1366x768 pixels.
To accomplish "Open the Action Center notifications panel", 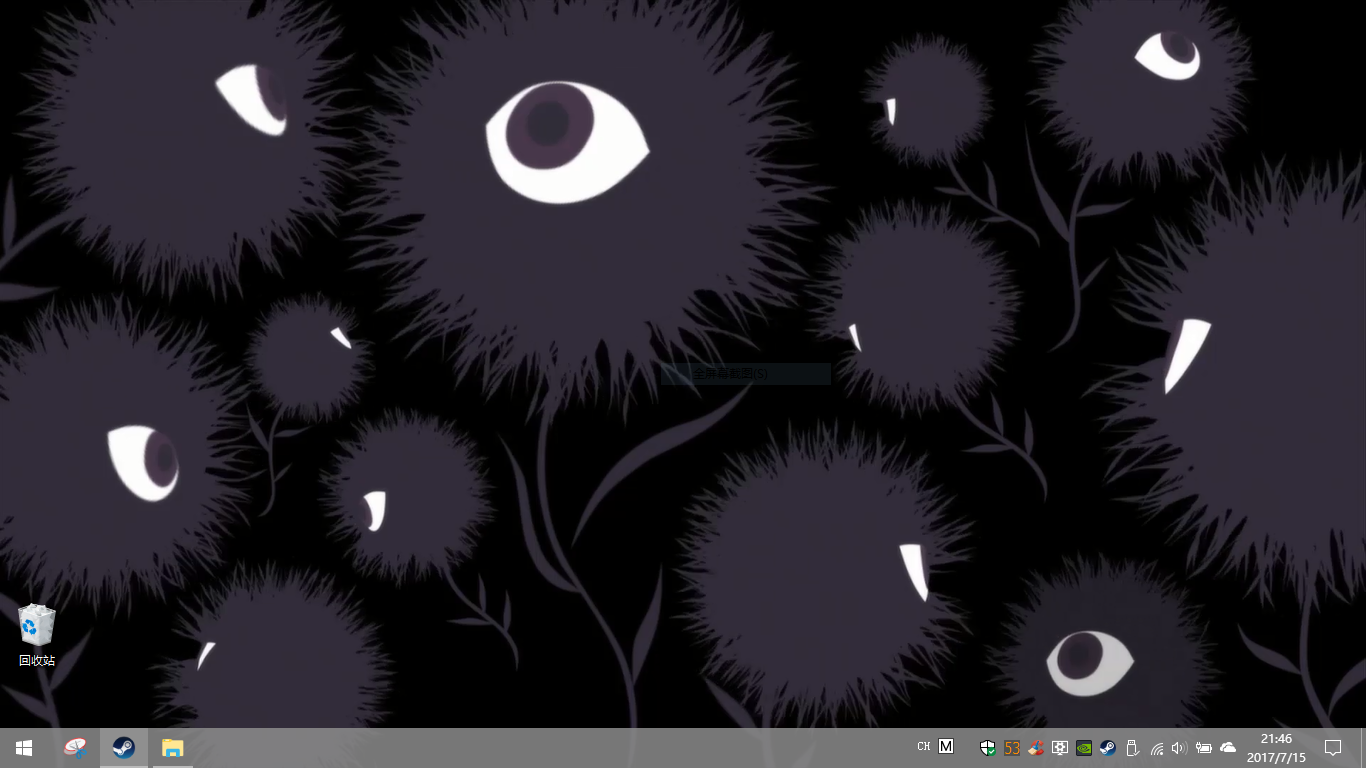I will point(1332,747).
